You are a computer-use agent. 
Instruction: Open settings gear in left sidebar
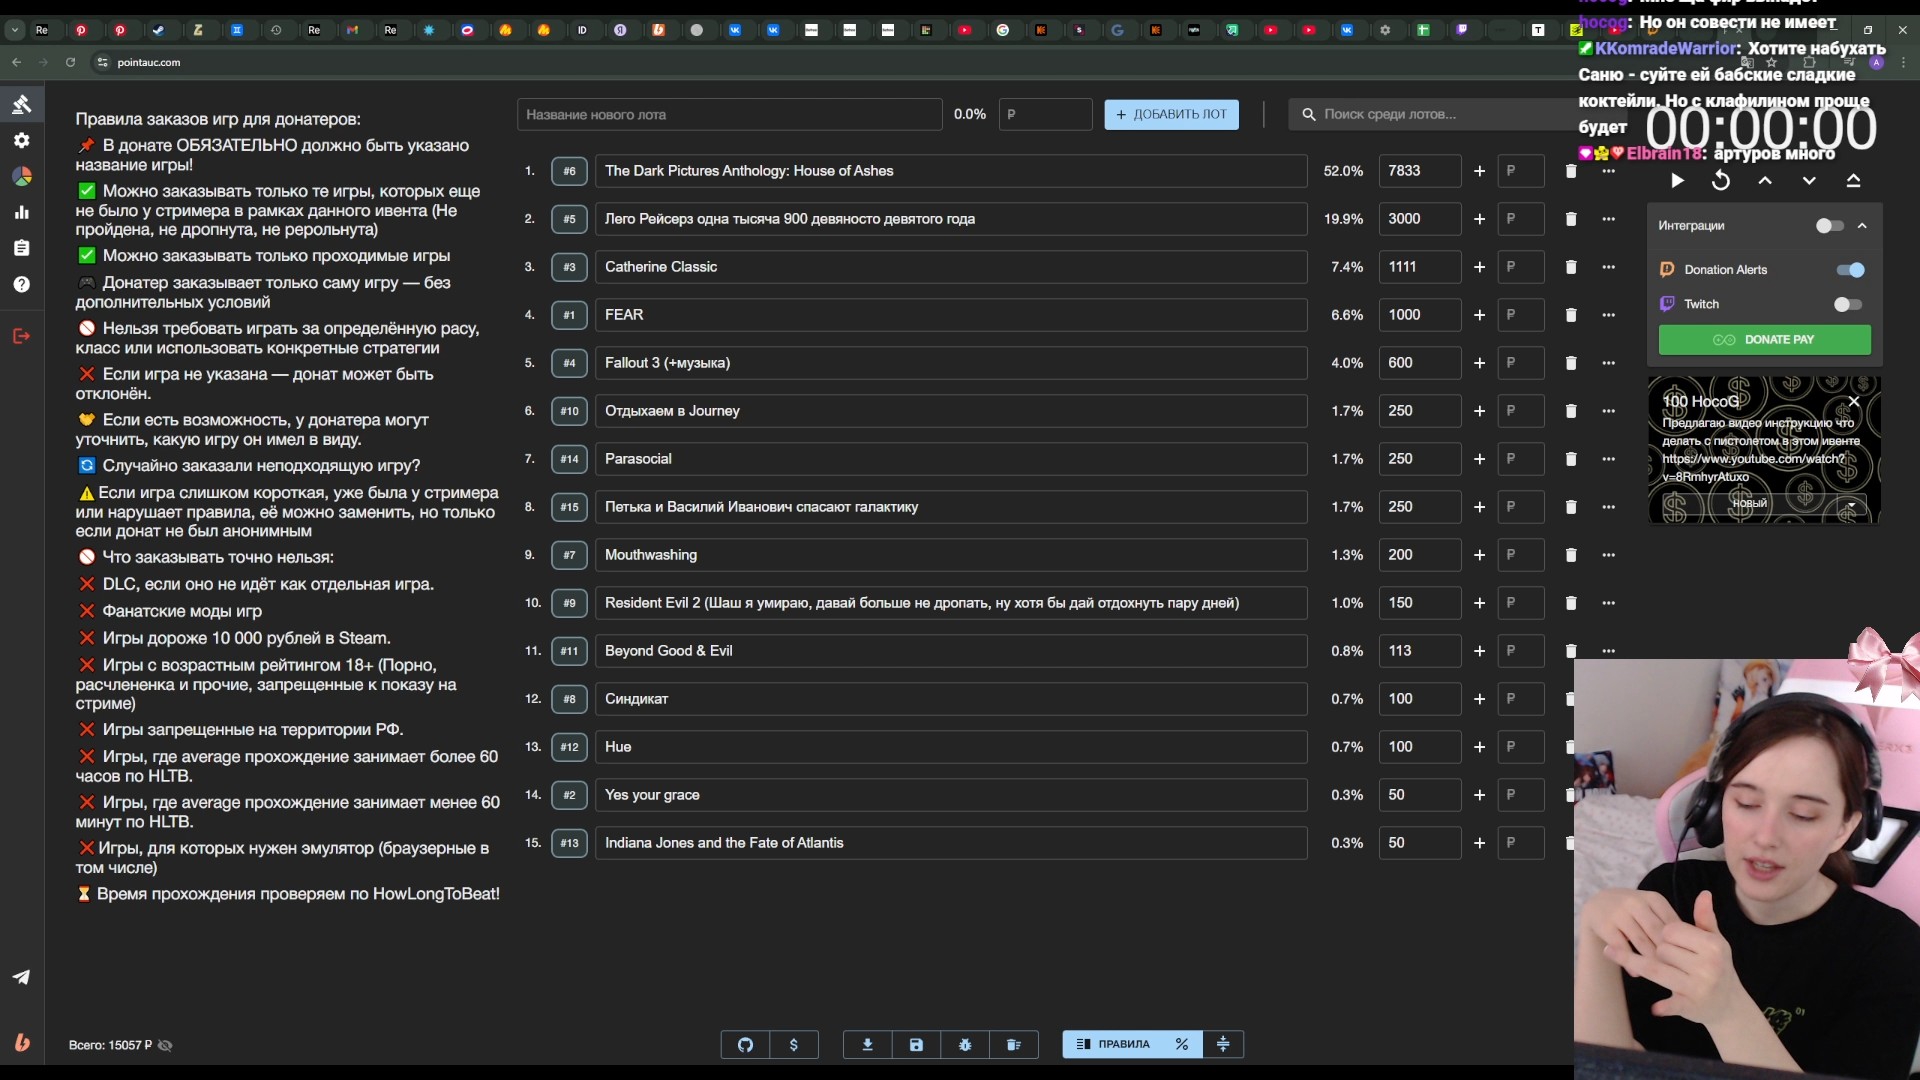coord(21,140)
